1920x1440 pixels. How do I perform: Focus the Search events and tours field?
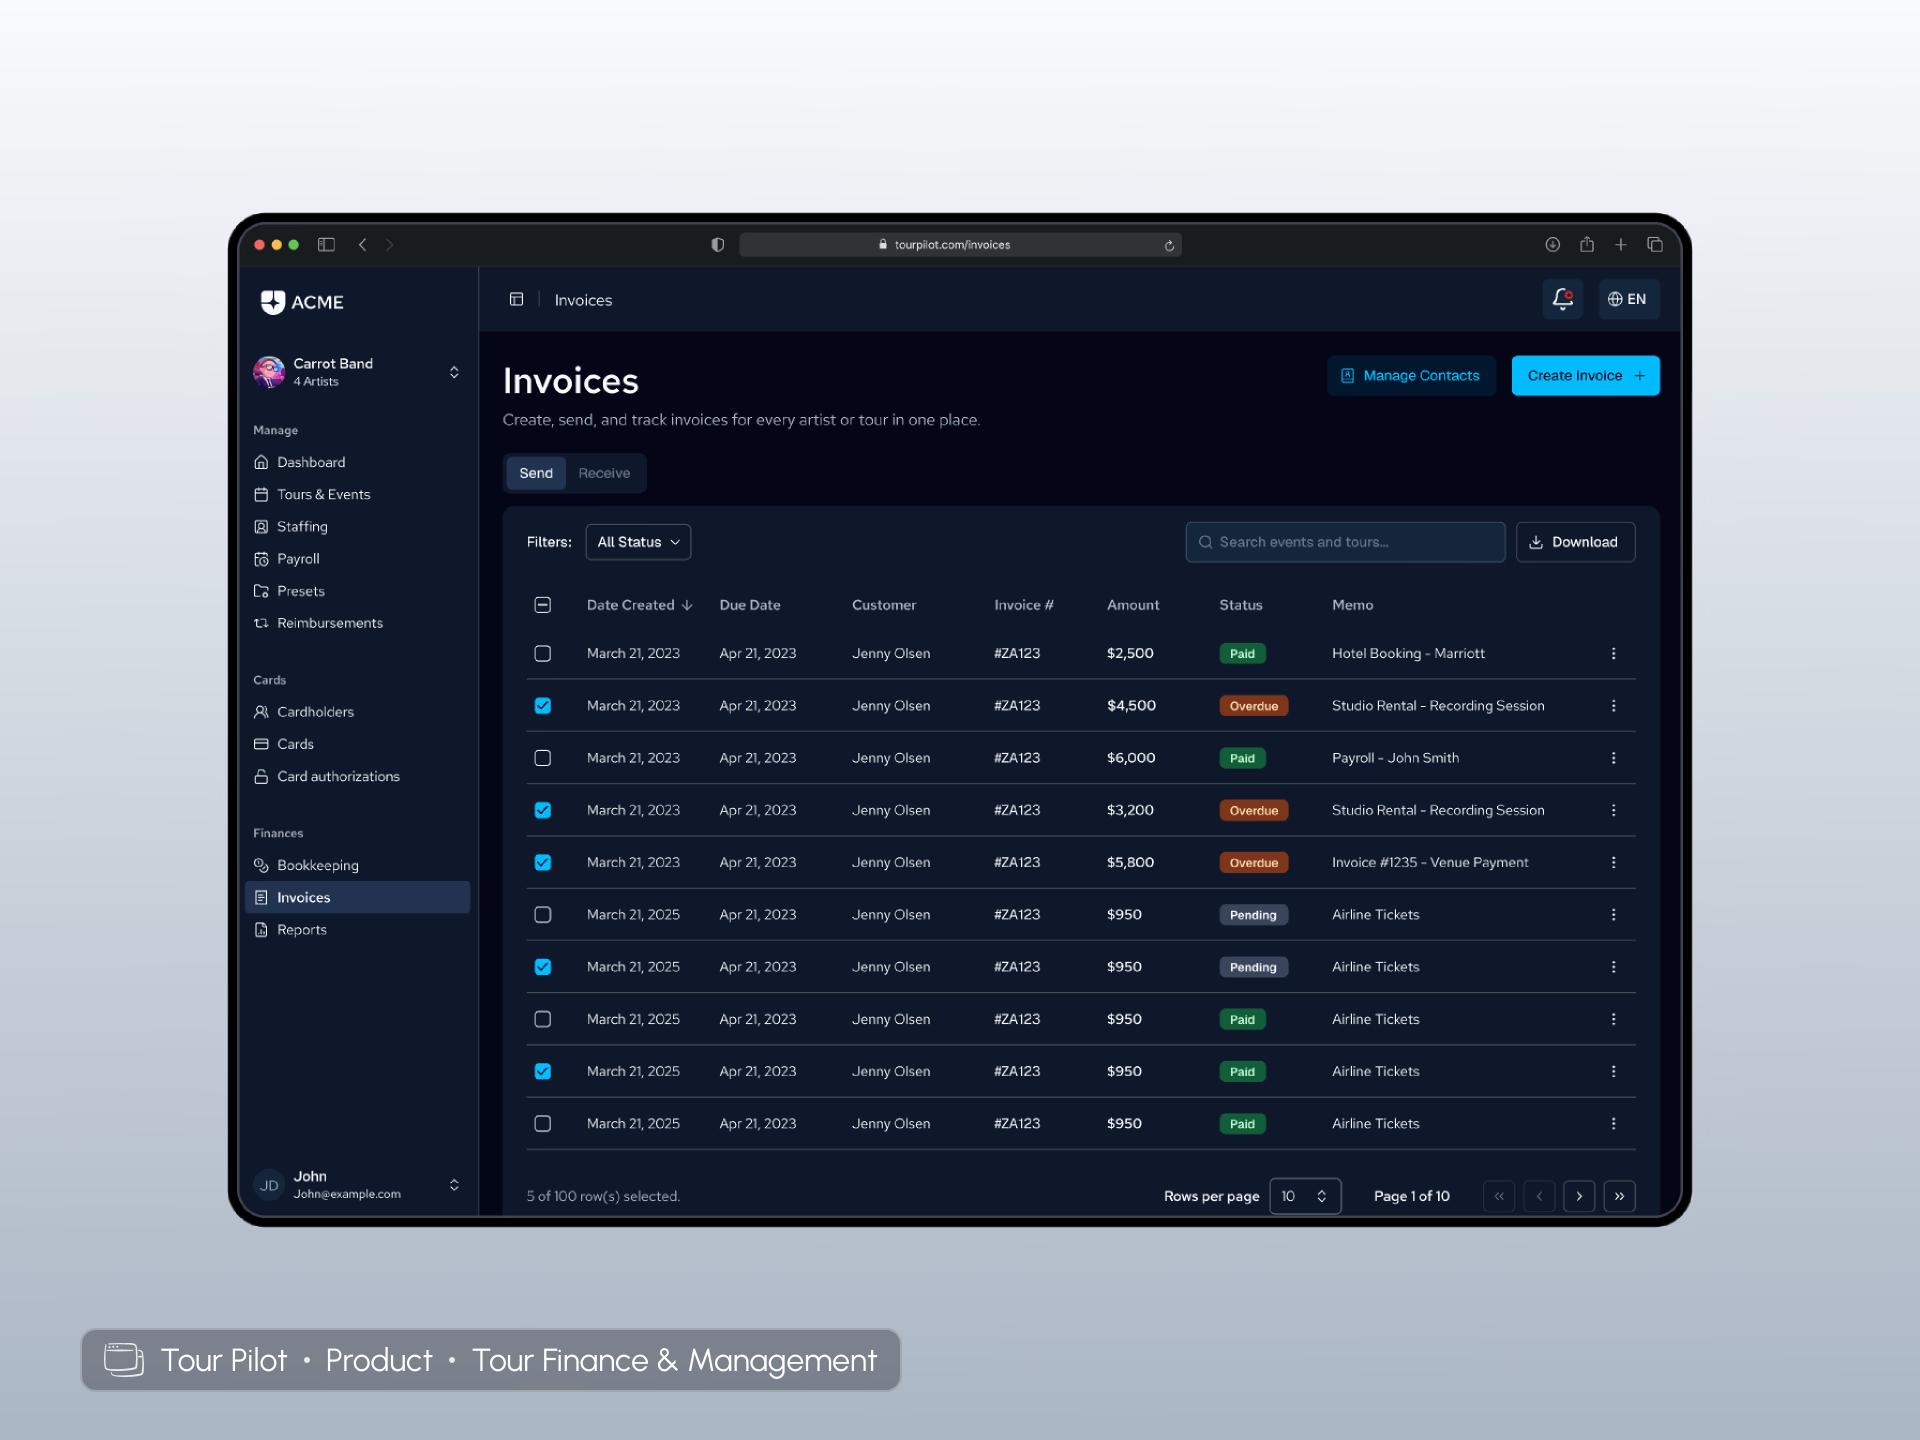[1345, 542]
